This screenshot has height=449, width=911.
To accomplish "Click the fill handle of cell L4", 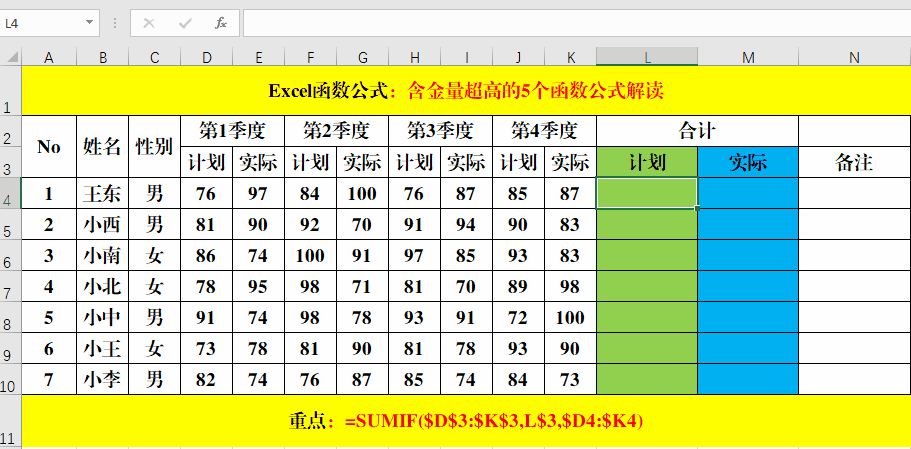I will [x=697, y=208].
